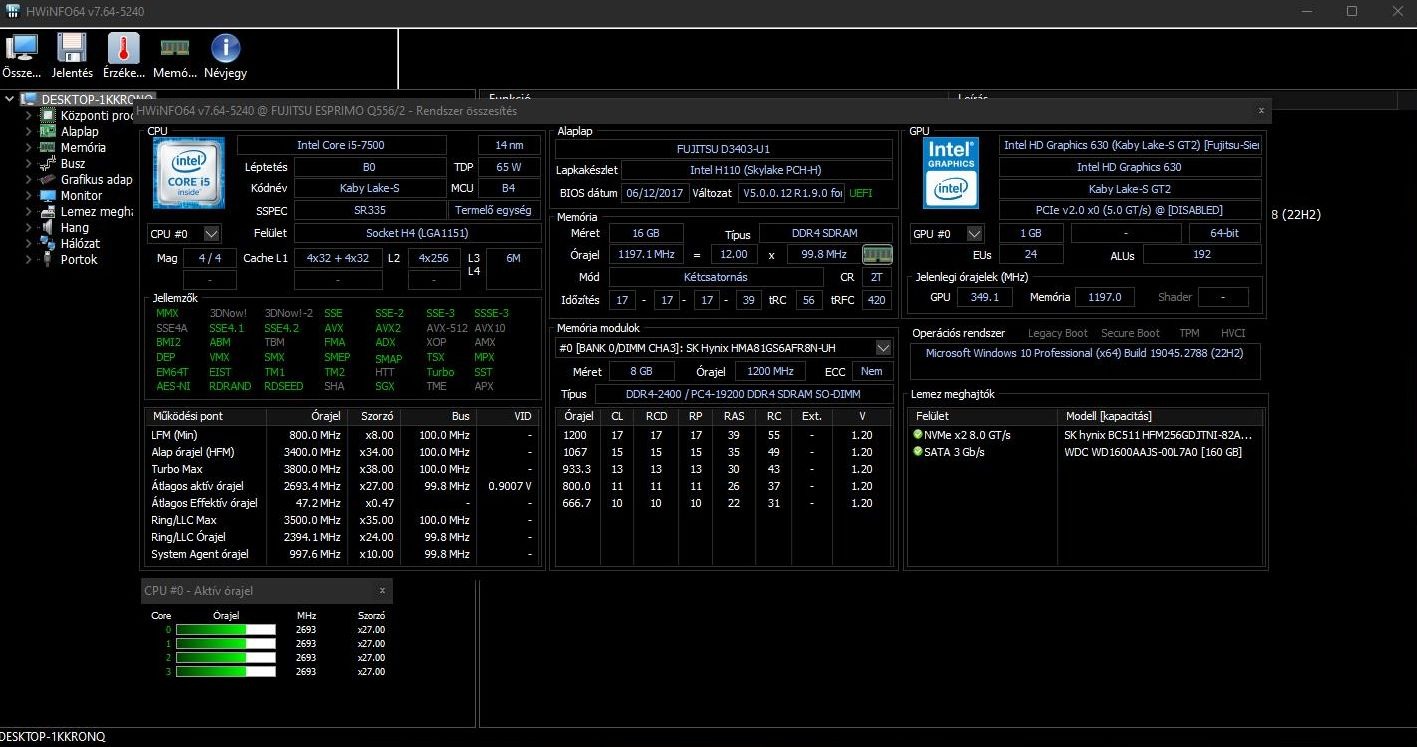Click 933.3 row in memory timings table

(724, 469)
